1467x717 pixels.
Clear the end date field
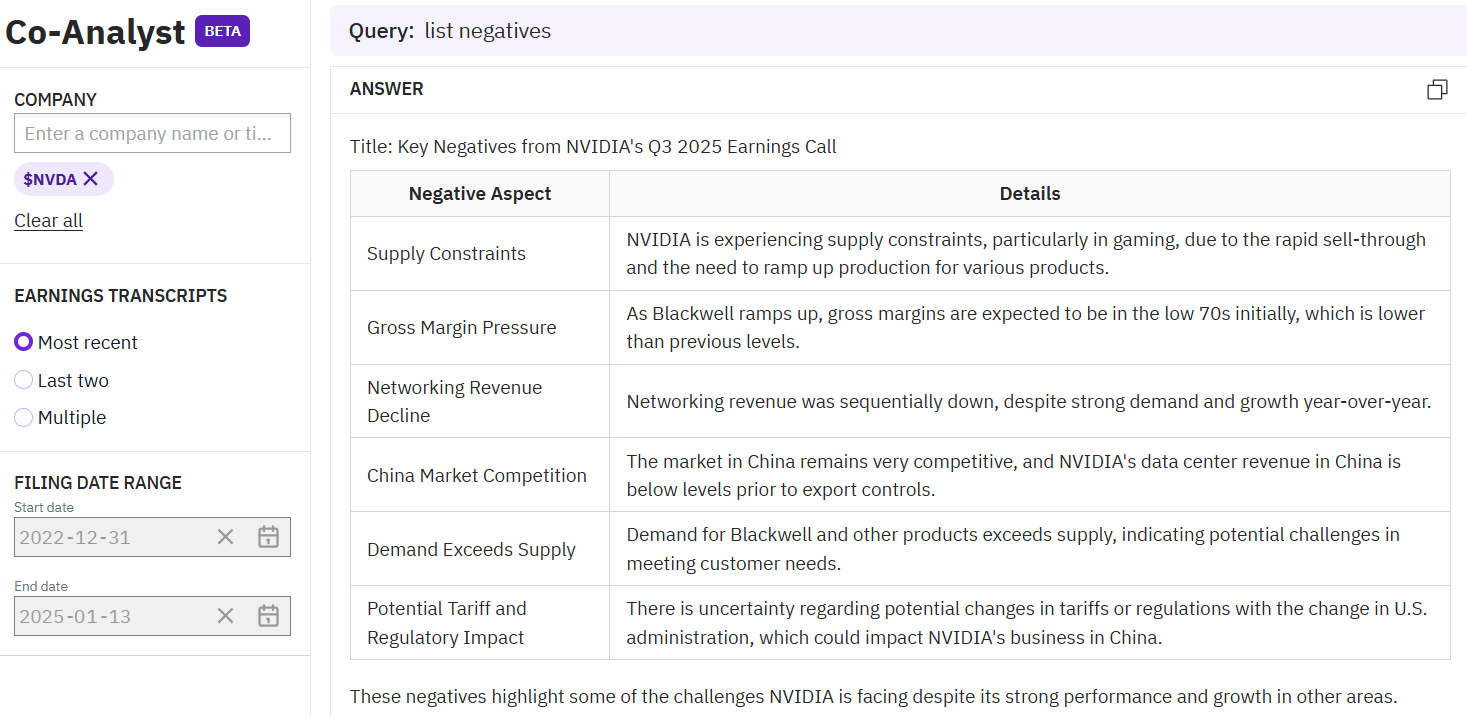(x=226, y=616)
